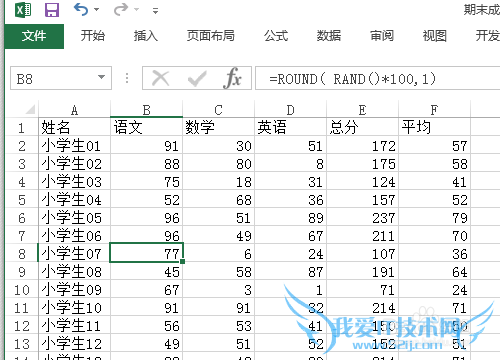This screenshot has width=500, height=360.
Task: Open the 数据 ribbon tab
Action: click(329, 36)
